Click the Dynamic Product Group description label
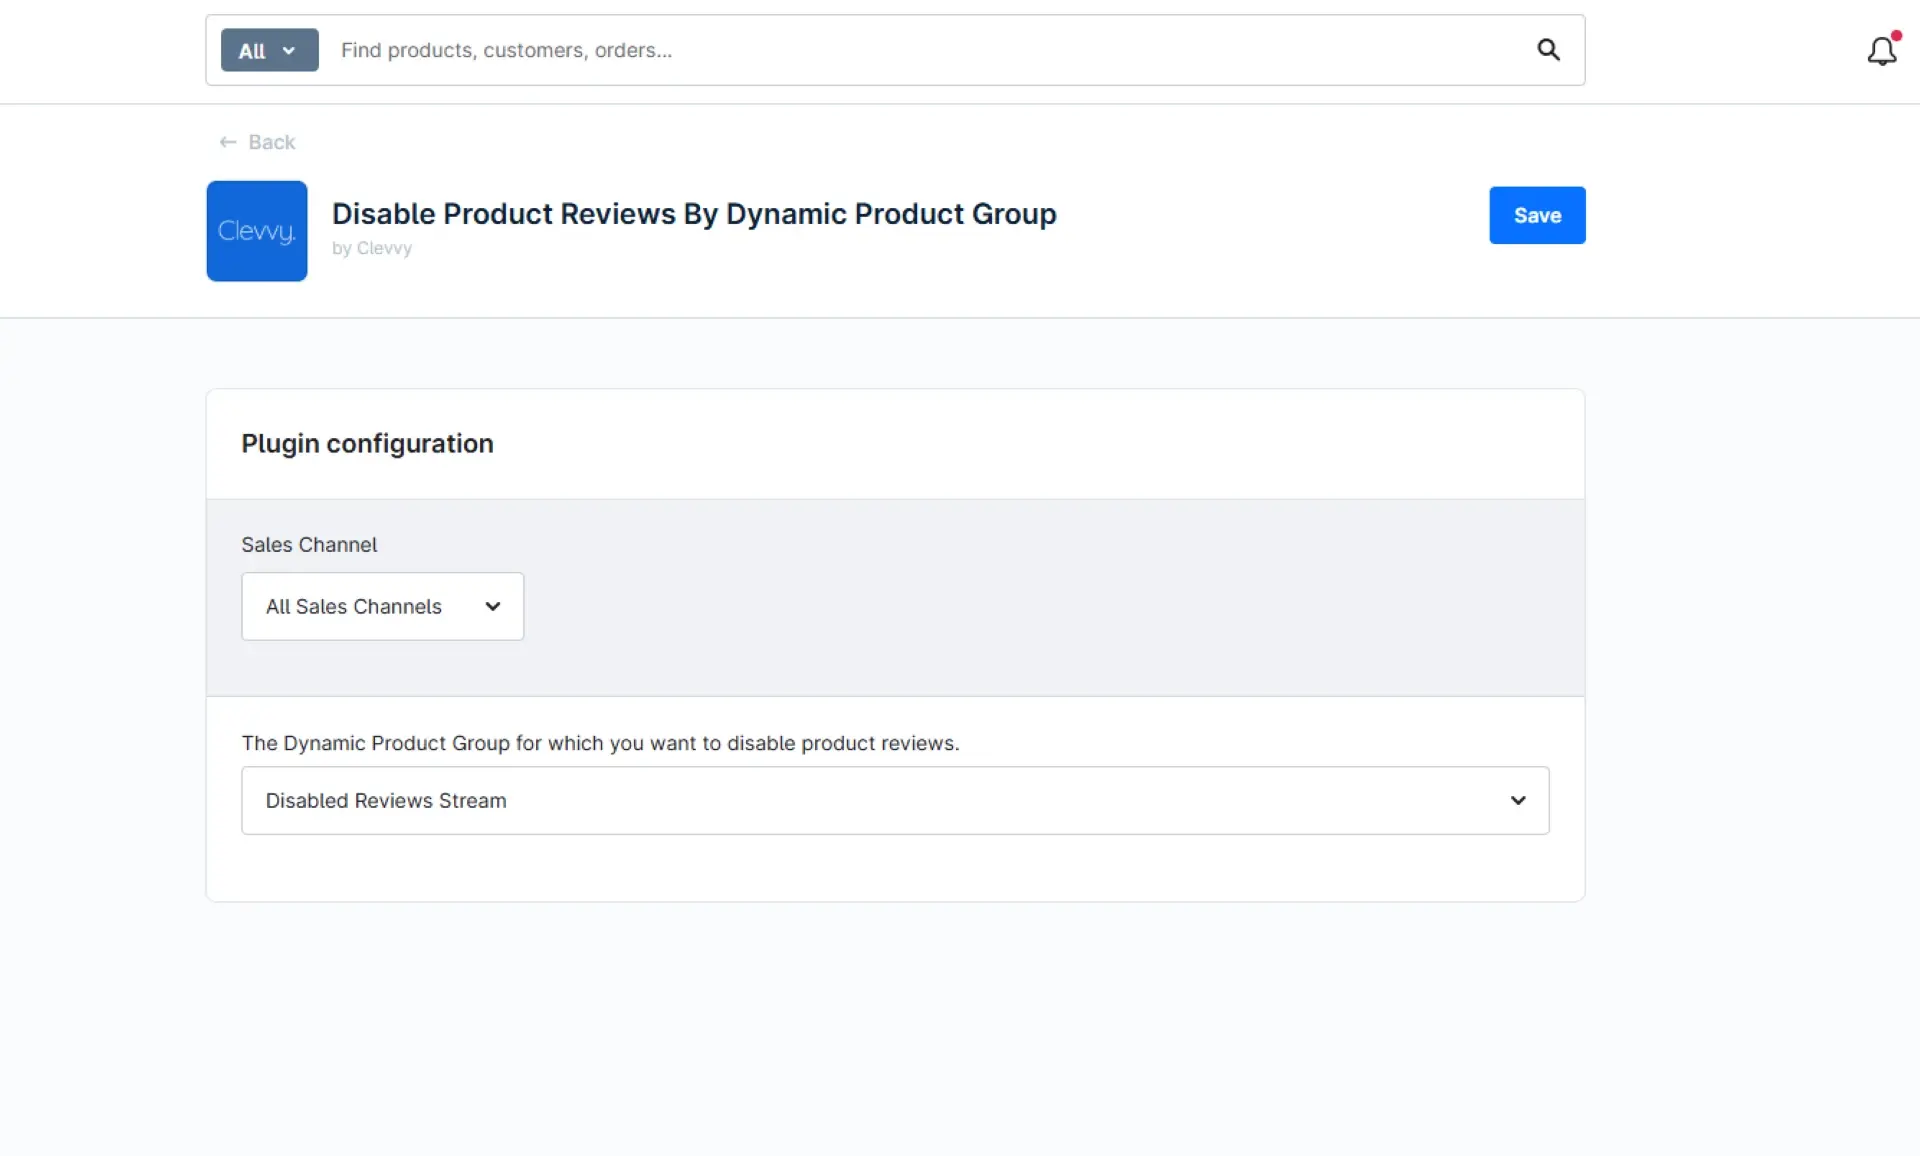Screen dimensions: 1920x1156 [600, 743]
